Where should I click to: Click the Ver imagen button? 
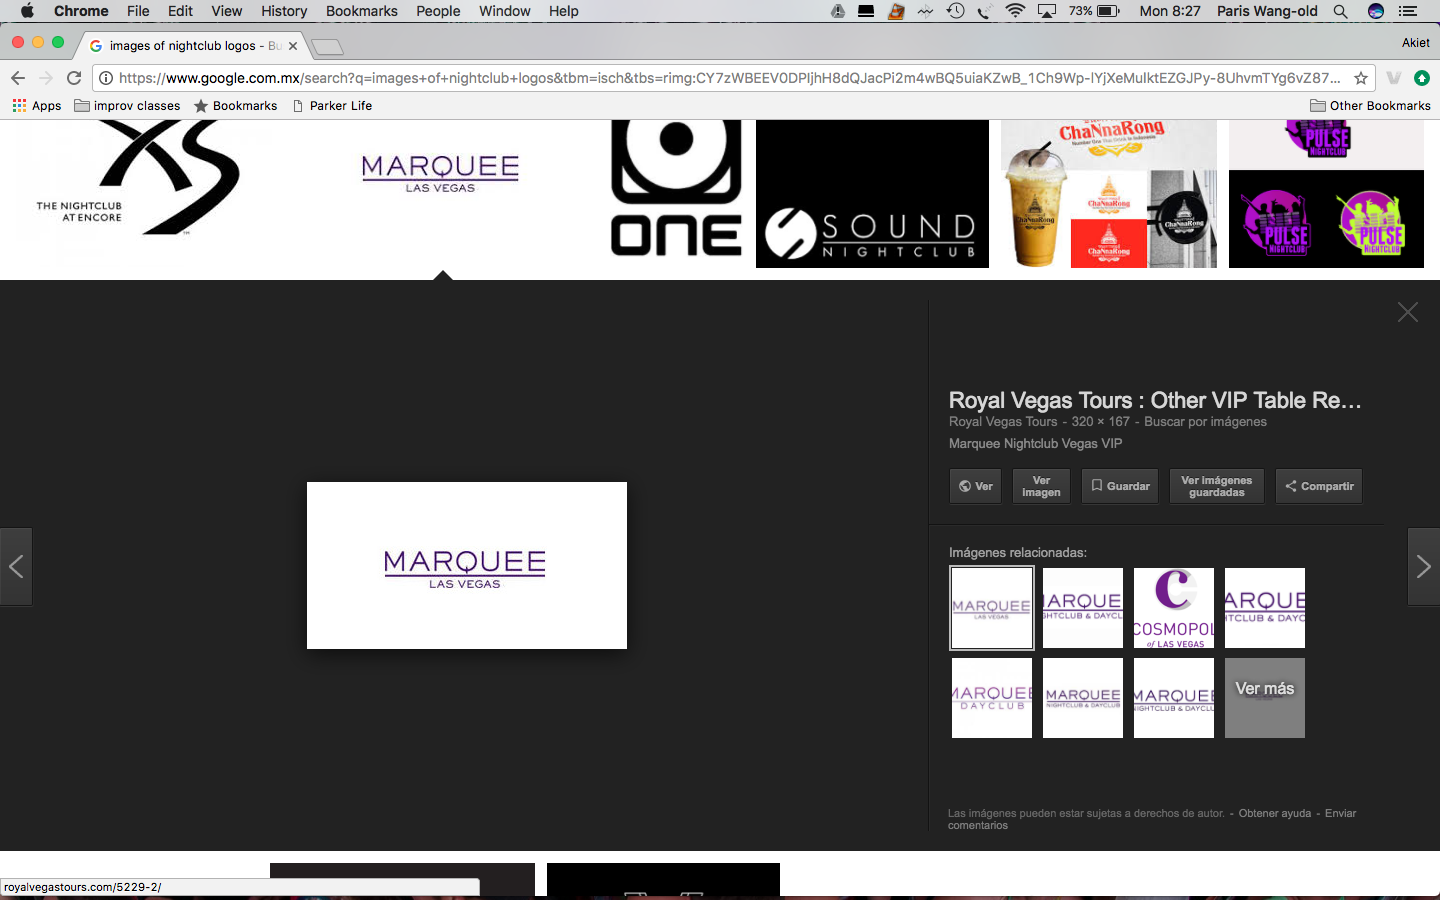1041,486
